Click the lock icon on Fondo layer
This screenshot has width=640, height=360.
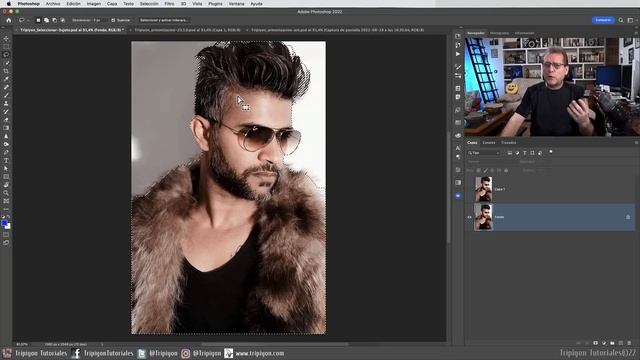click(x=628, y=217)
